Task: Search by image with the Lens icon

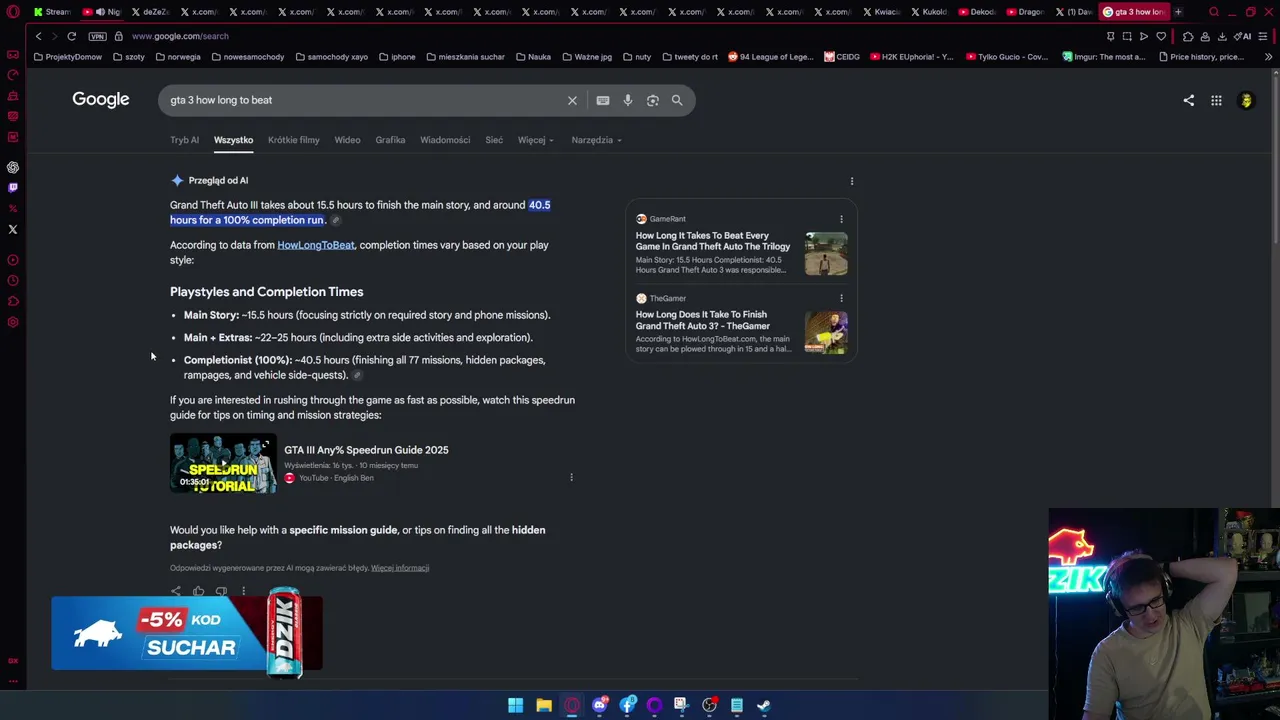Action: [x=653, y=100]
